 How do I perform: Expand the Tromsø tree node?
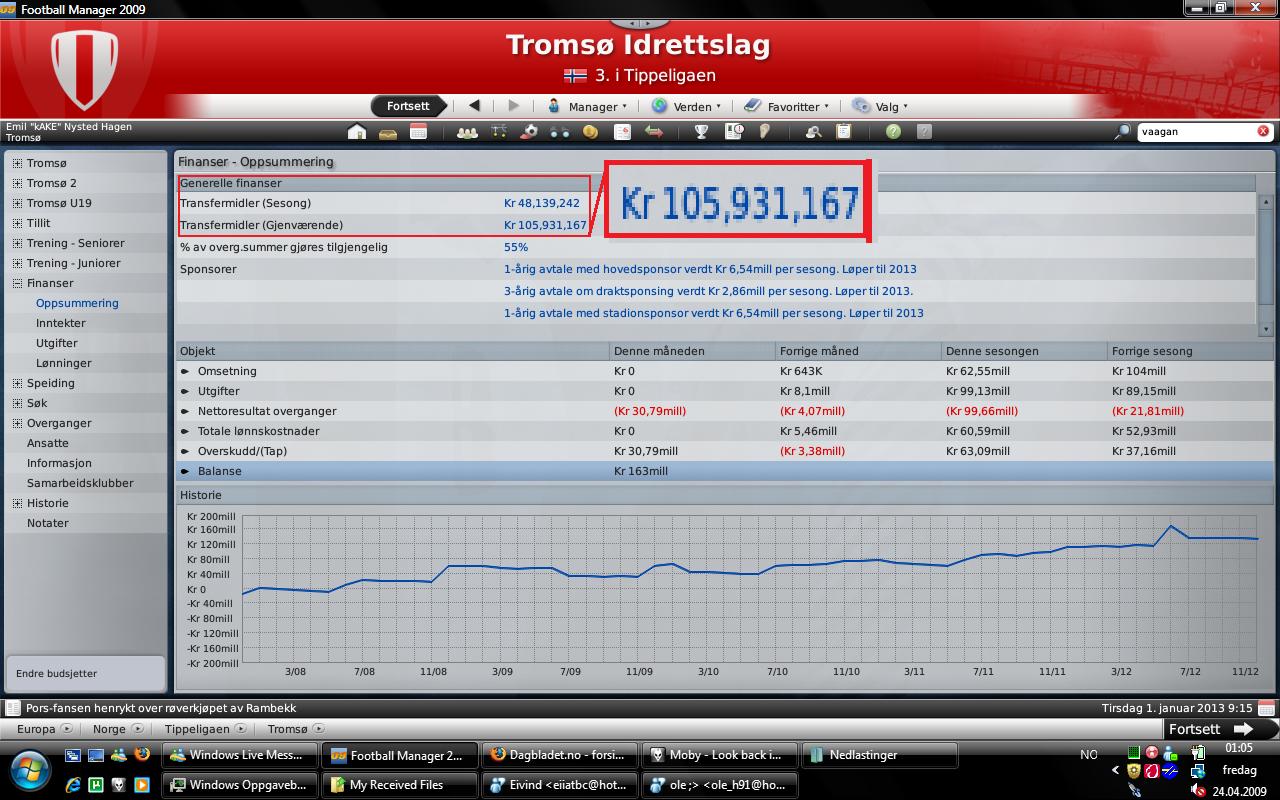pos(17,163)
